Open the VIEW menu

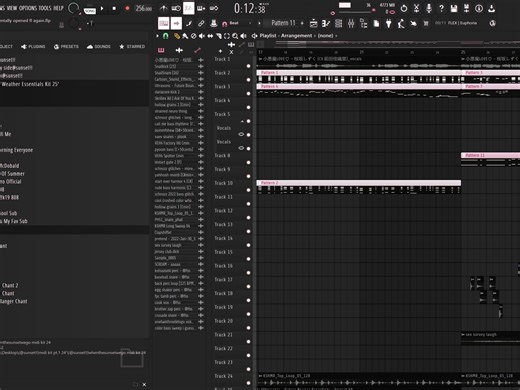tap(12, 8)
